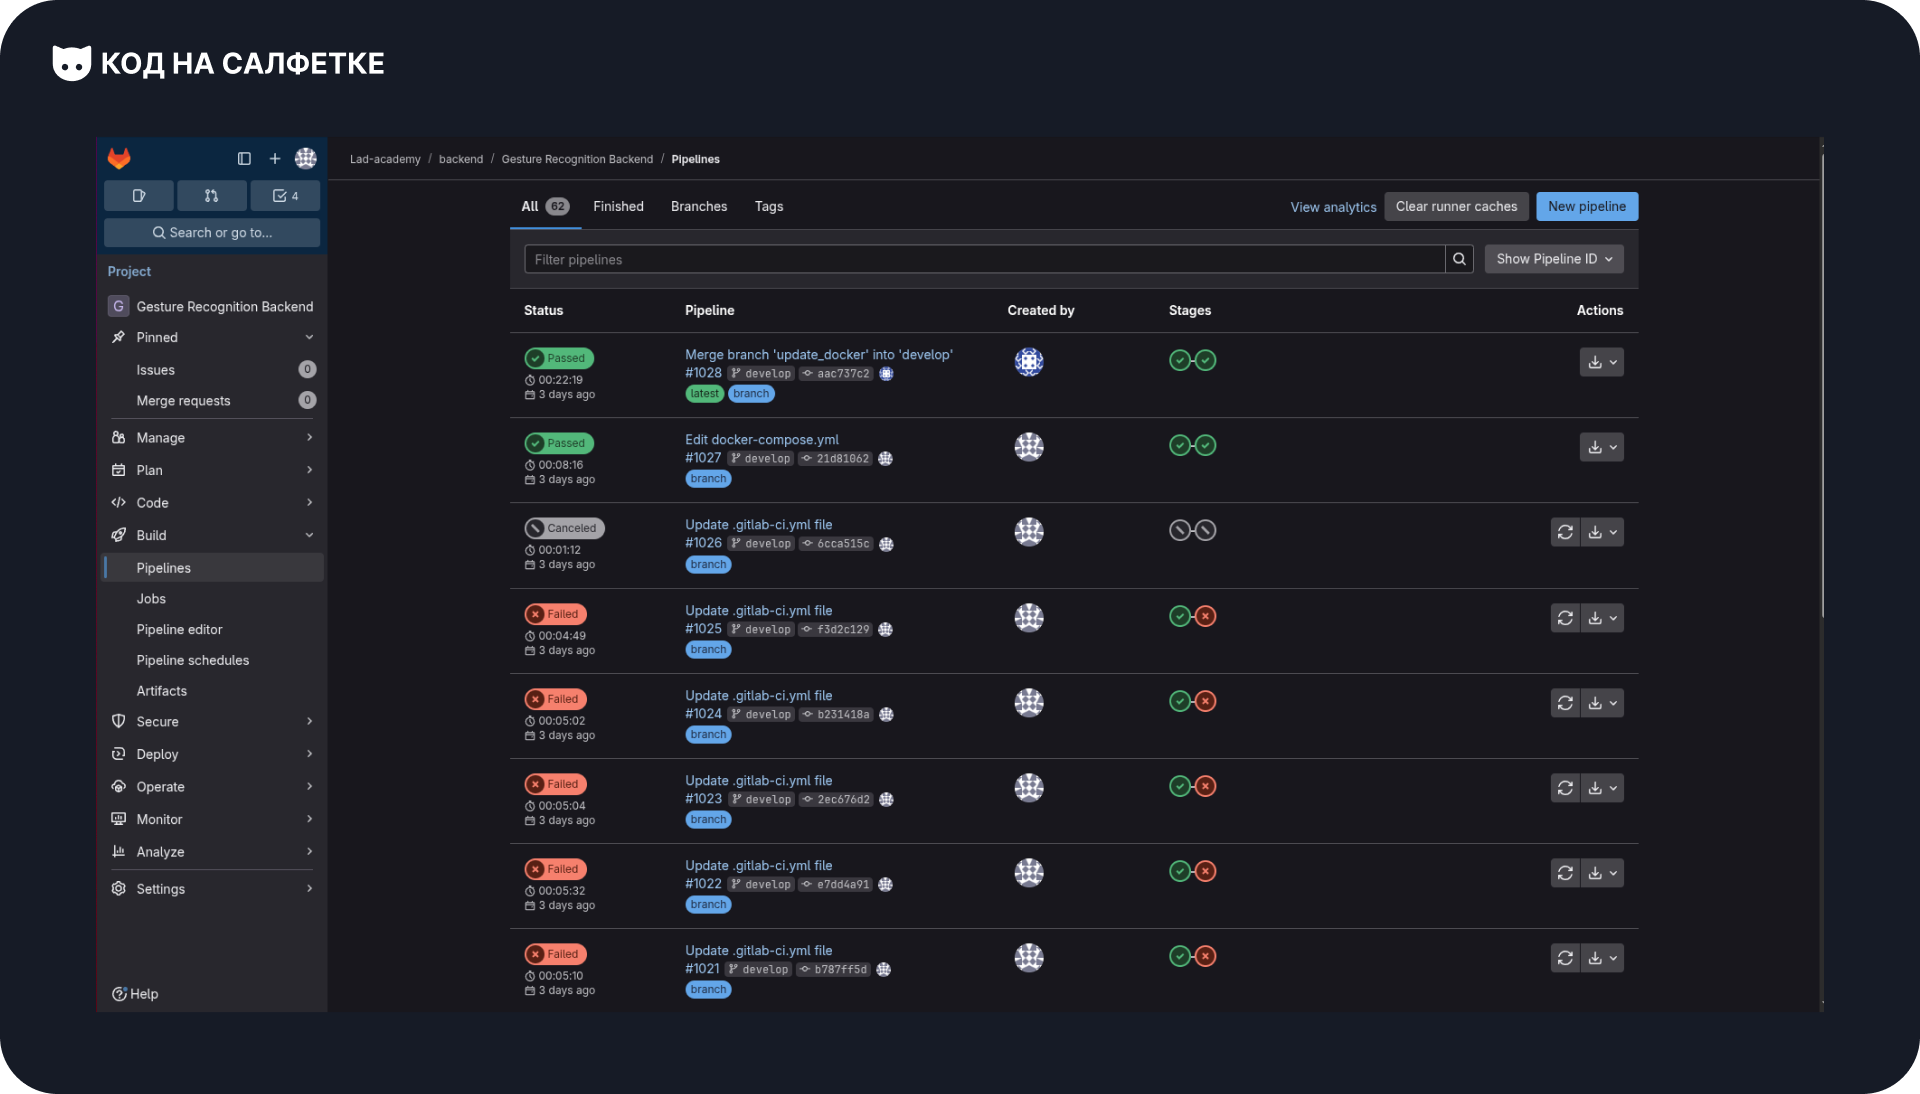Switch to the Branches tab
Screen dimensions: 1920x1094
698,206
